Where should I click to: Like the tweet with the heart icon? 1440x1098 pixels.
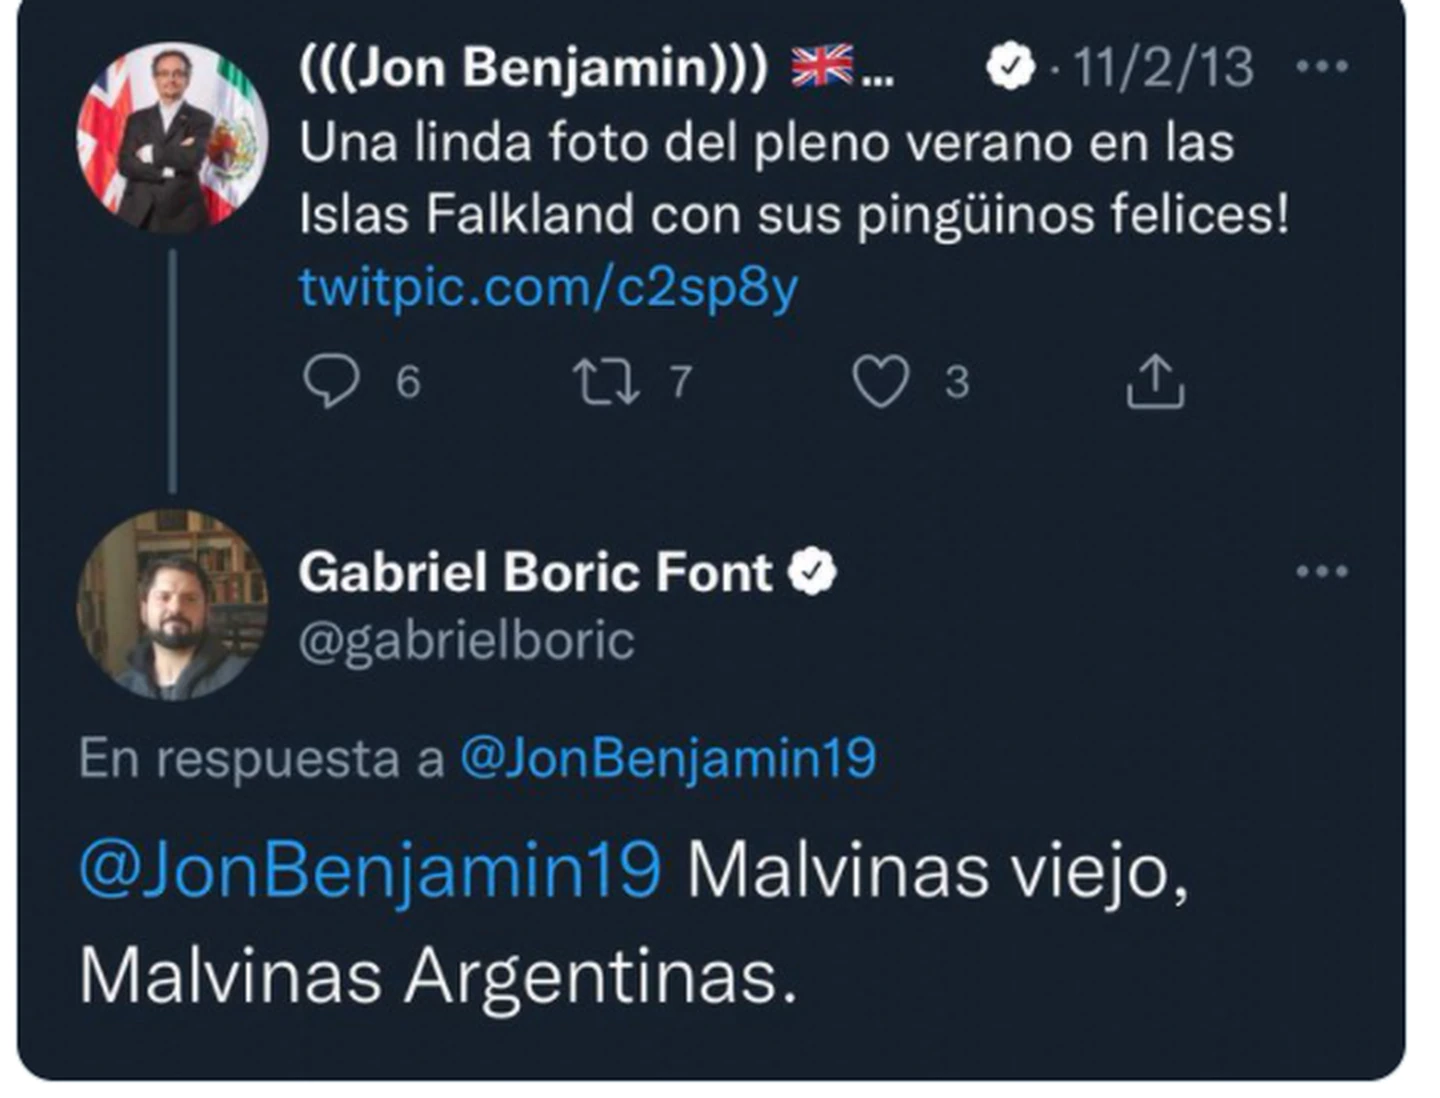[880, 381]
